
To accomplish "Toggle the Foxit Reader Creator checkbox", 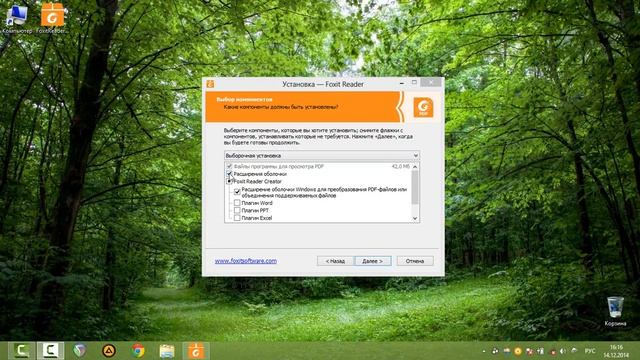I will tap(229, 181).
